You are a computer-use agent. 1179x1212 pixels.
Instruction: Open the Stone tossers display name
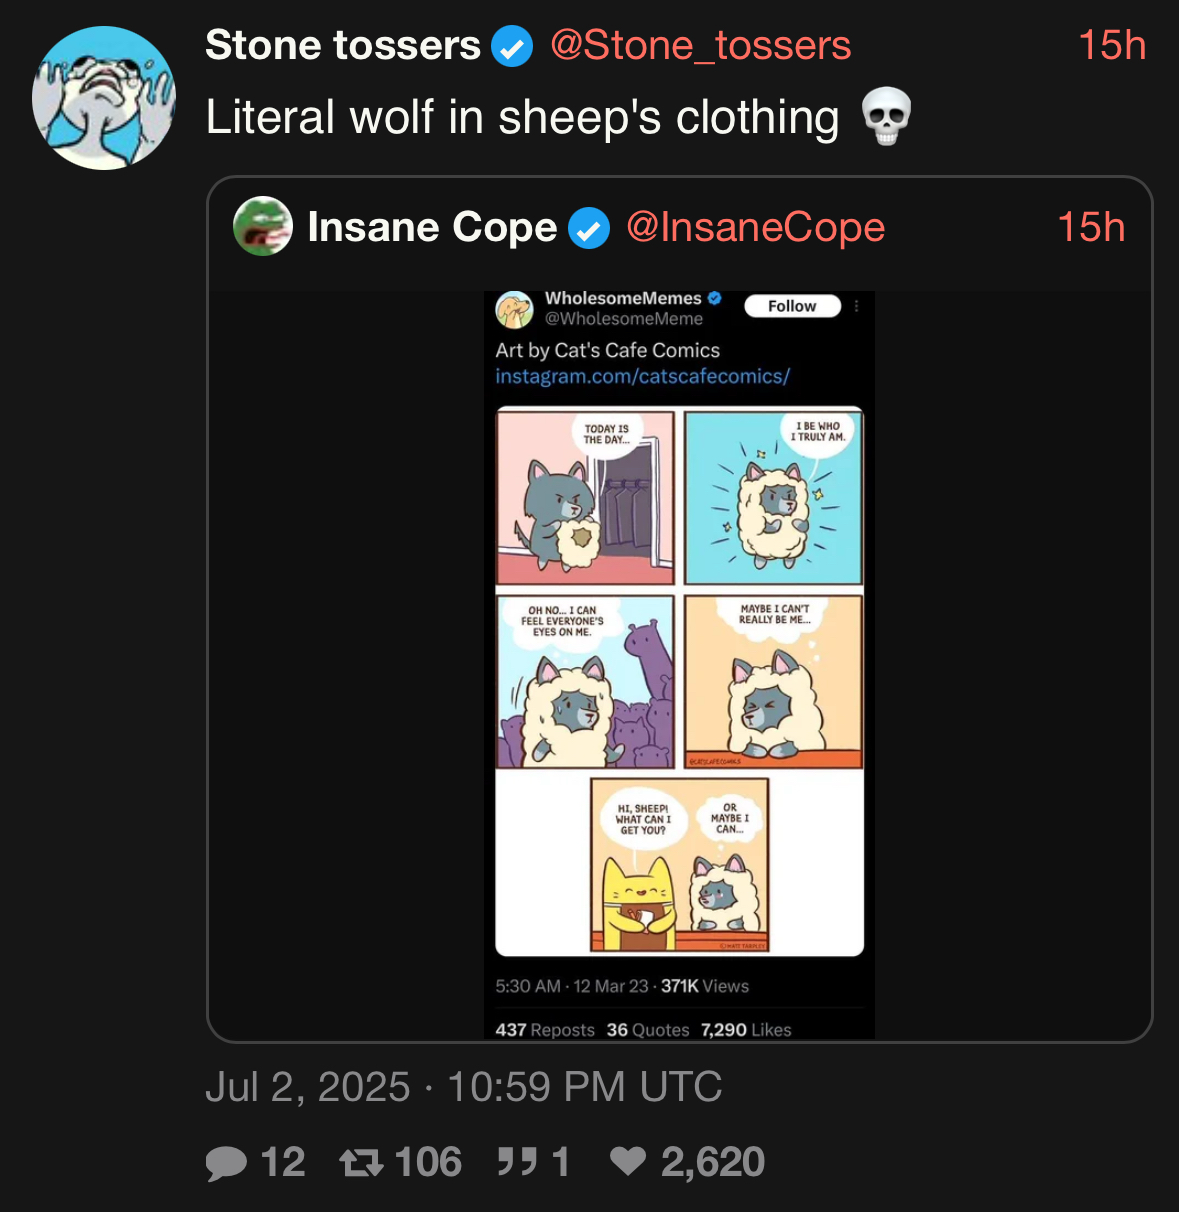(342, 46)
